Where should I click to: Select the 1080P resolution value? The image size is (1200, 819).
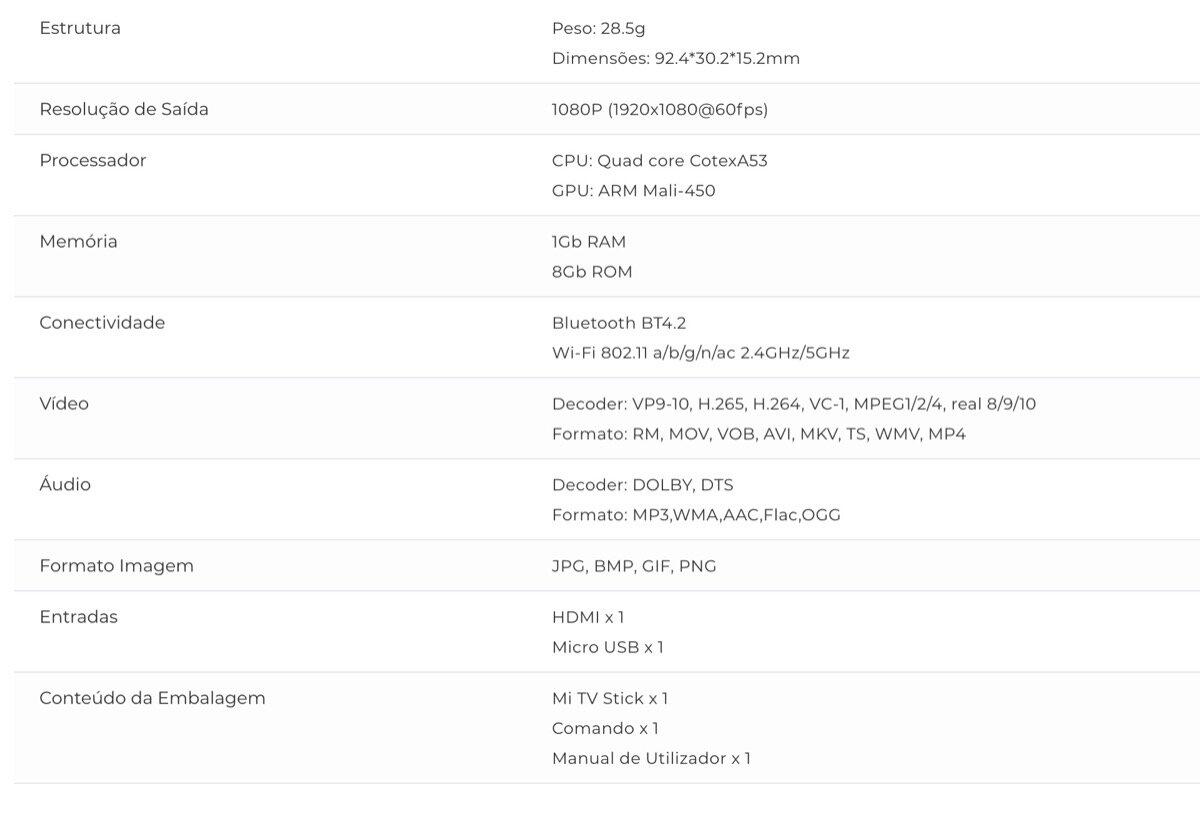[x=659, y=109]
